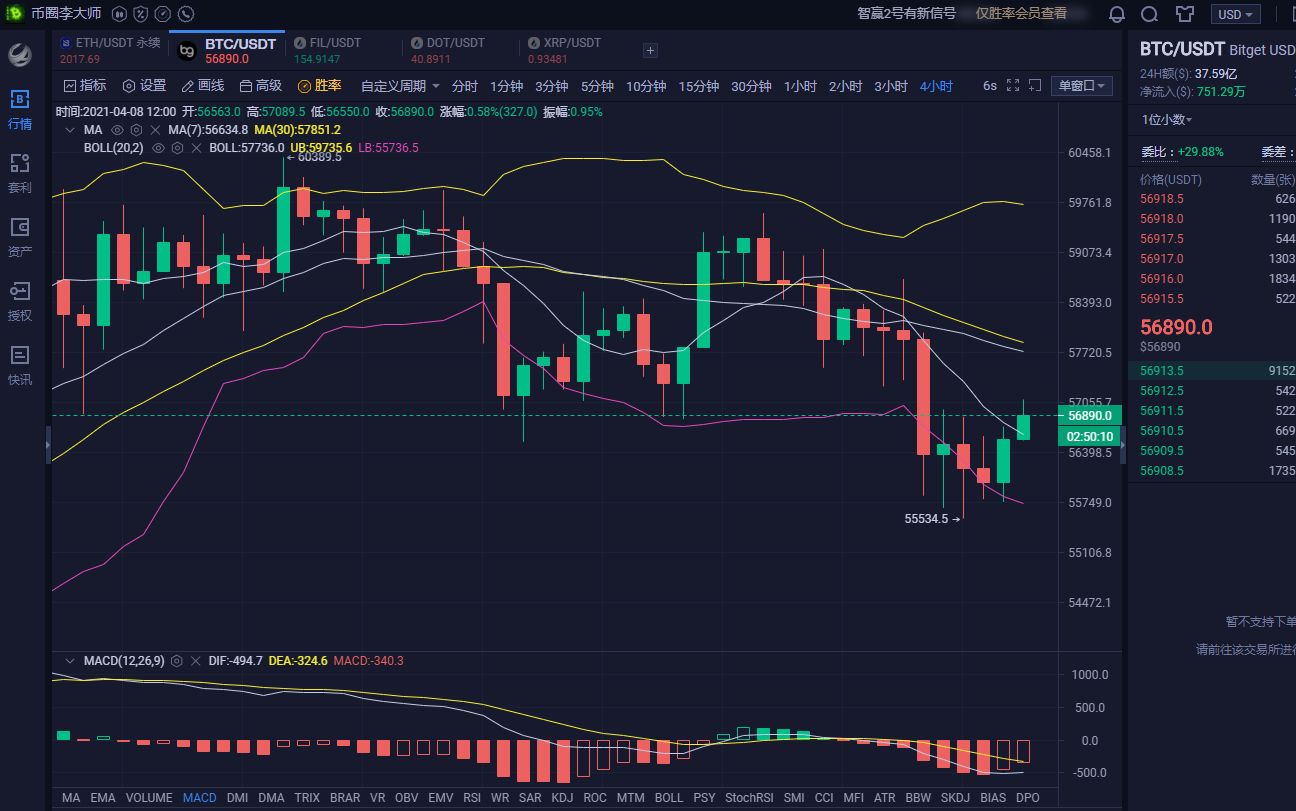Open the 单窗口 window layout dropdown
Image resolution: width=1296 pixels, height=811 pixels.
(1082, 86)
